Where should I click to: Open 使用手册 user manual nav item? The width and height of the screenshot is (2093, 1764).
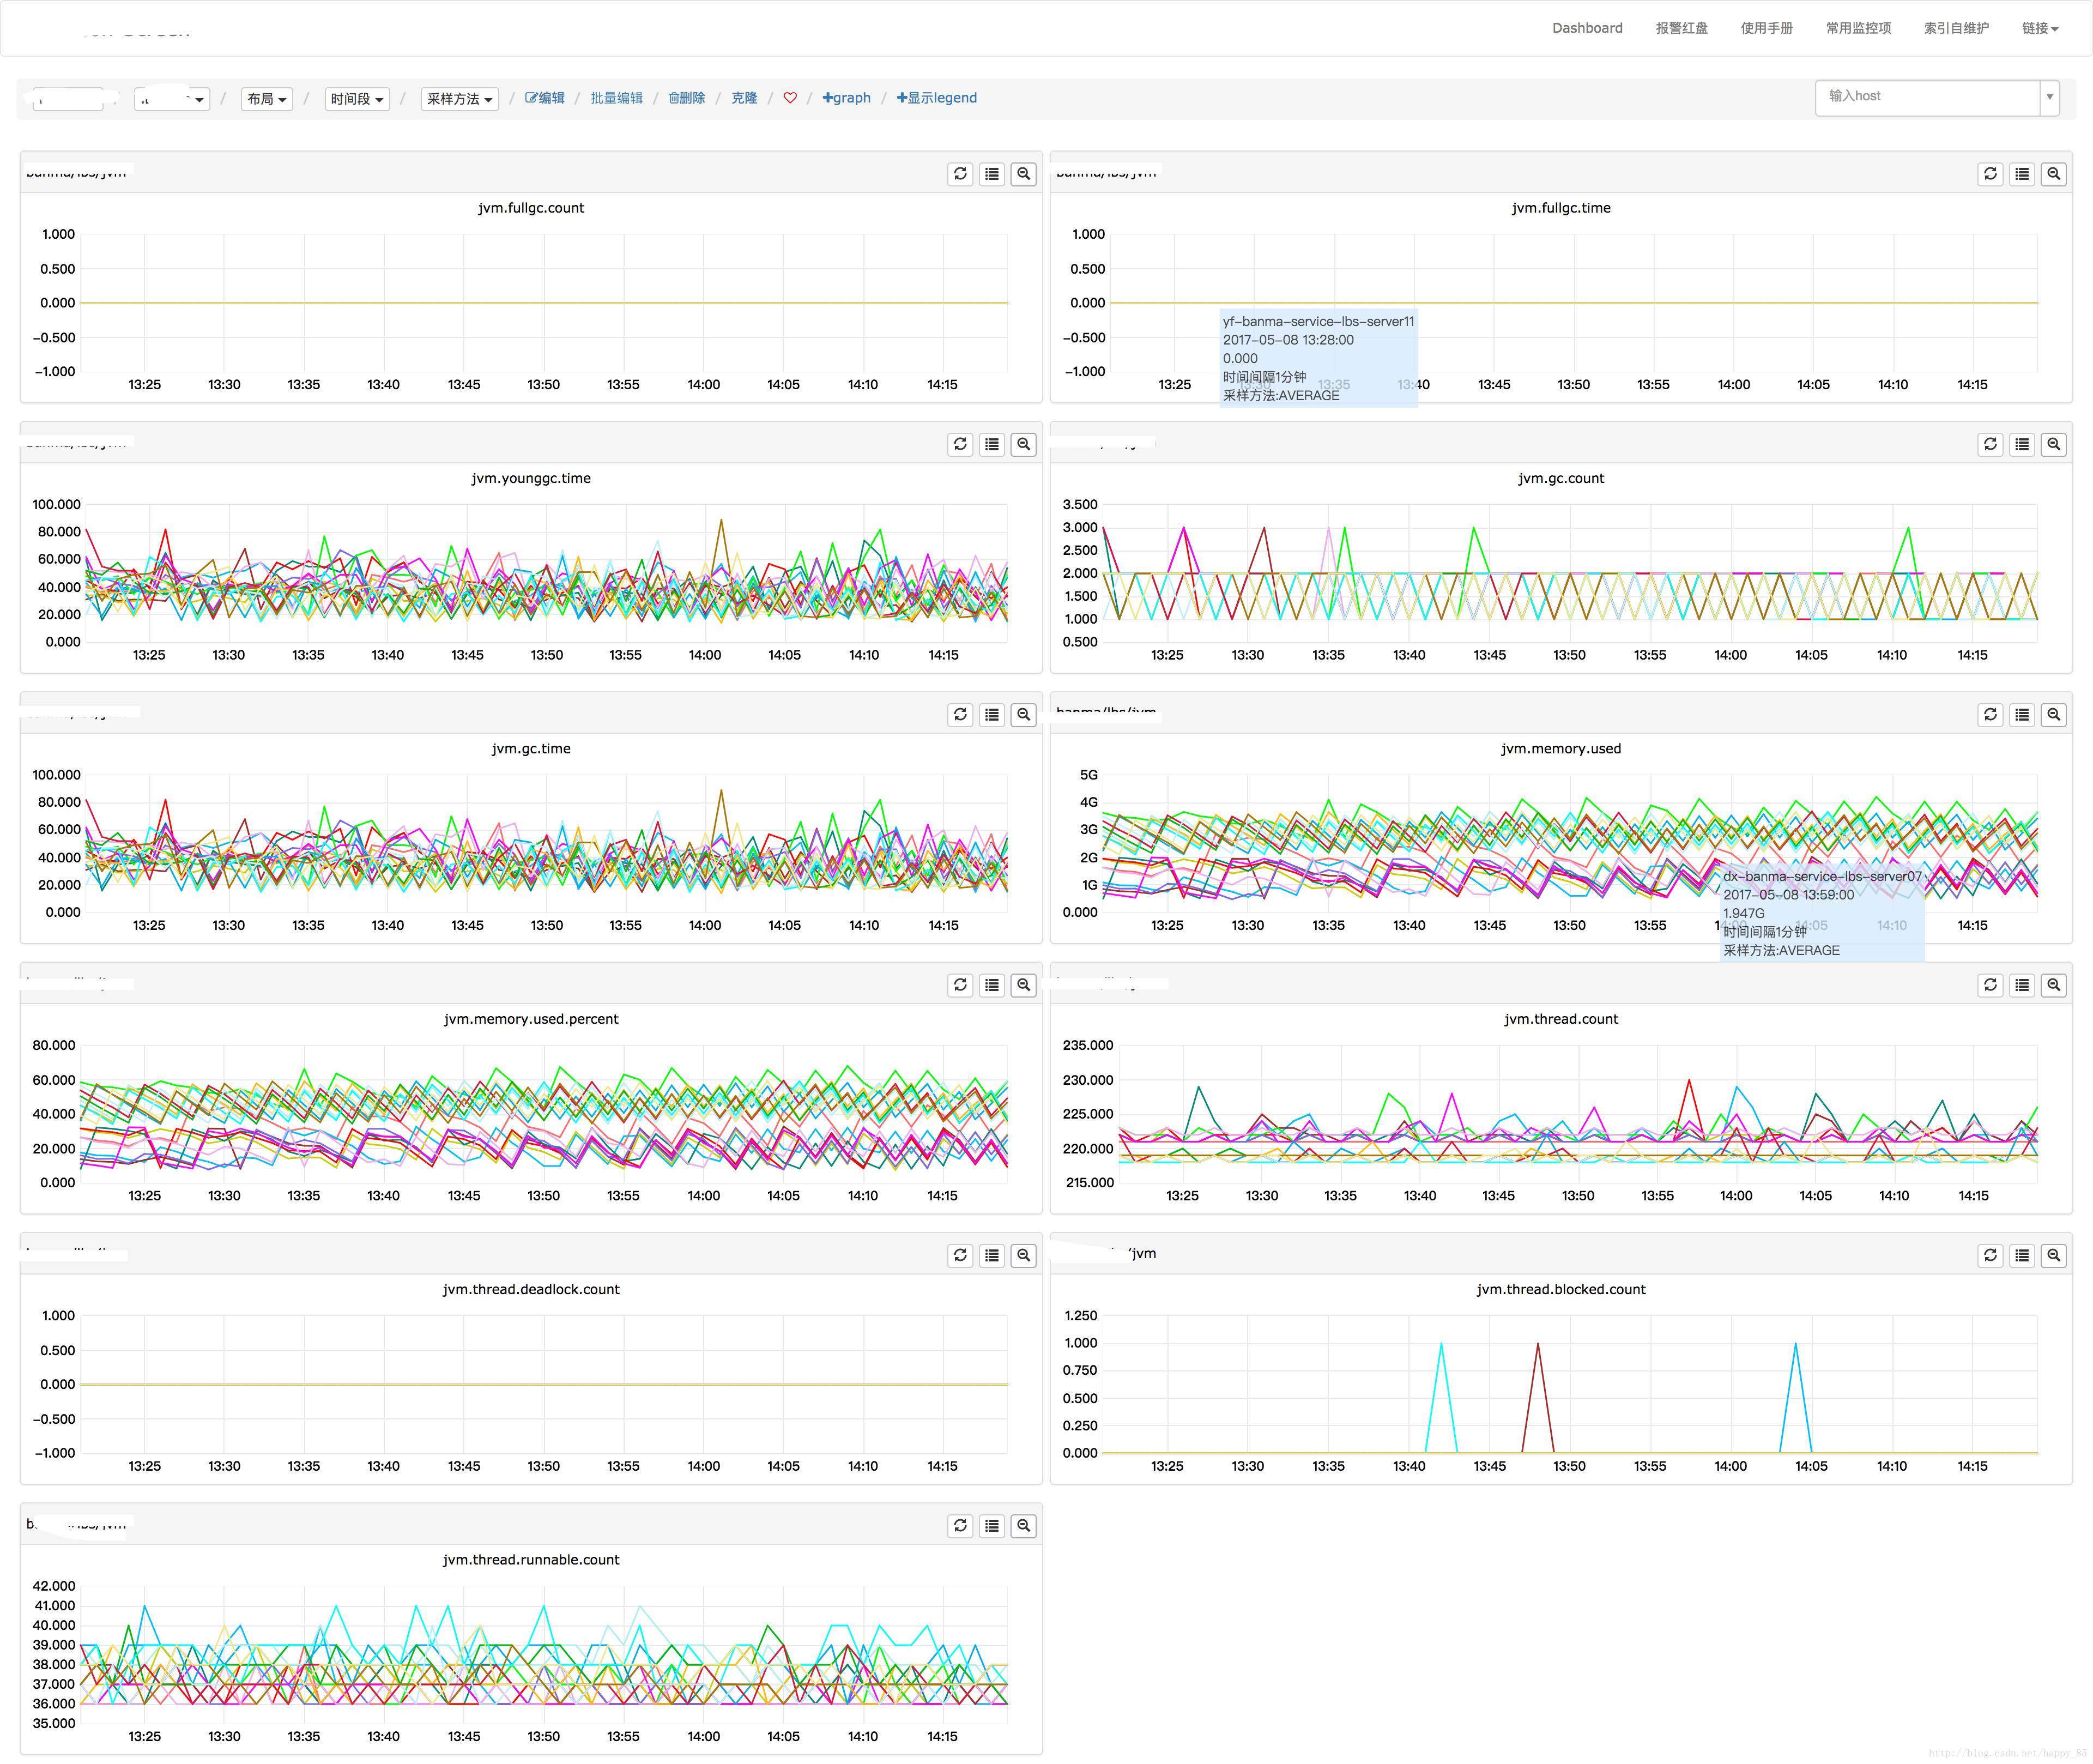(x=1766, y=28)
